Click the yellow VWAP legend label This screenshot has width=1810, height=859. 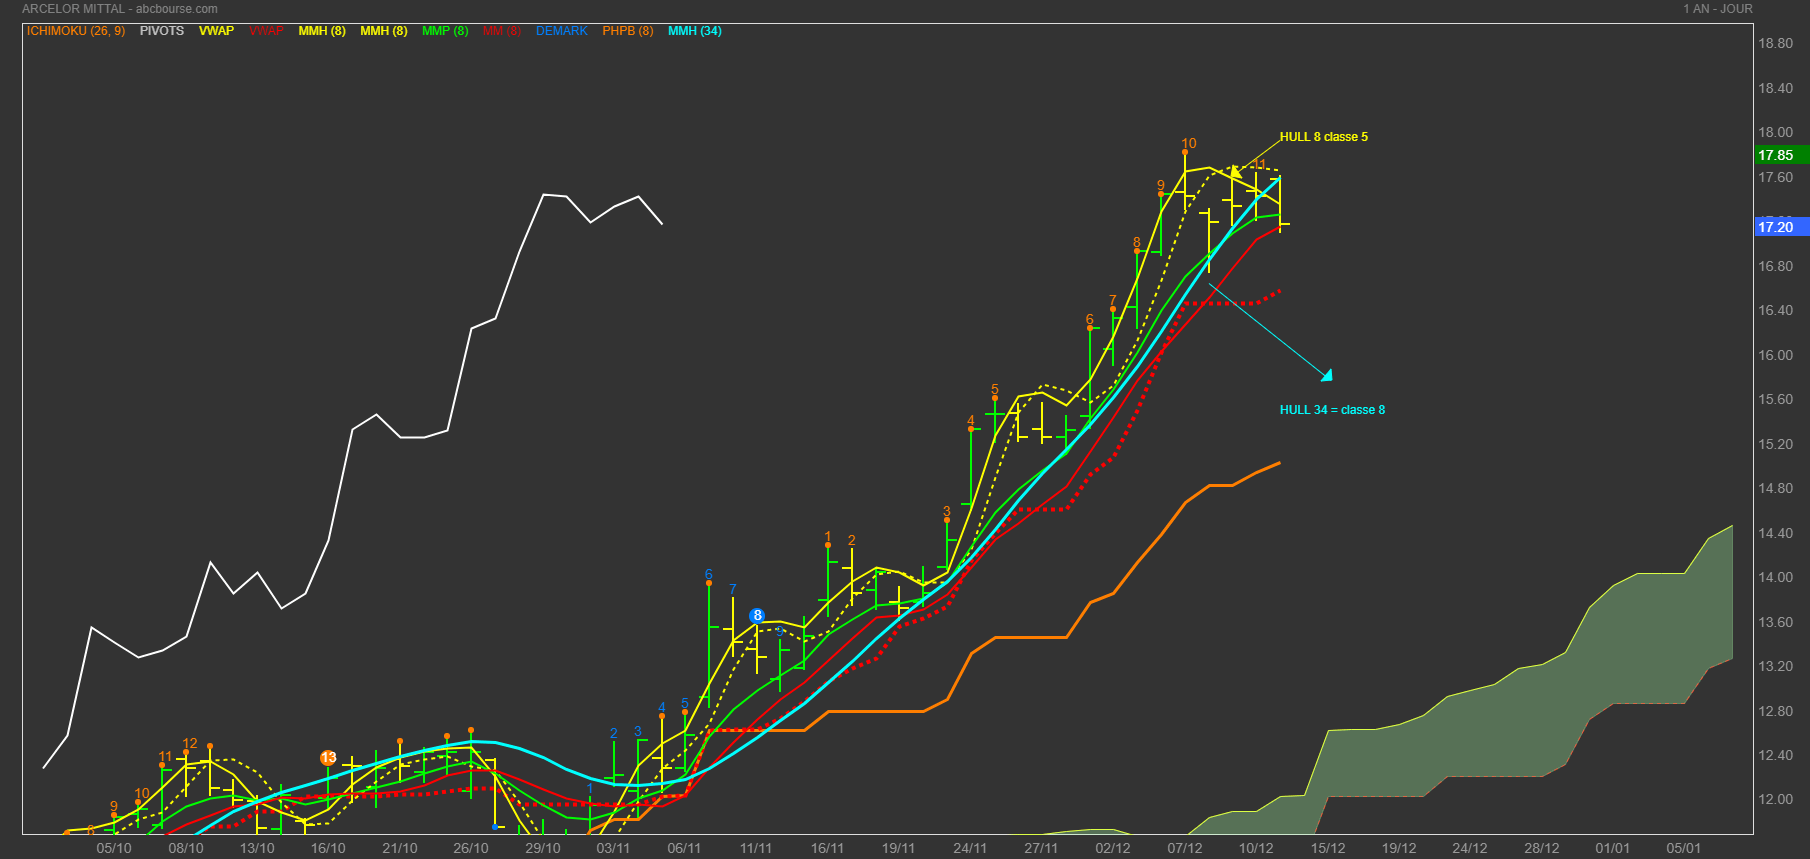click(216, 31)
